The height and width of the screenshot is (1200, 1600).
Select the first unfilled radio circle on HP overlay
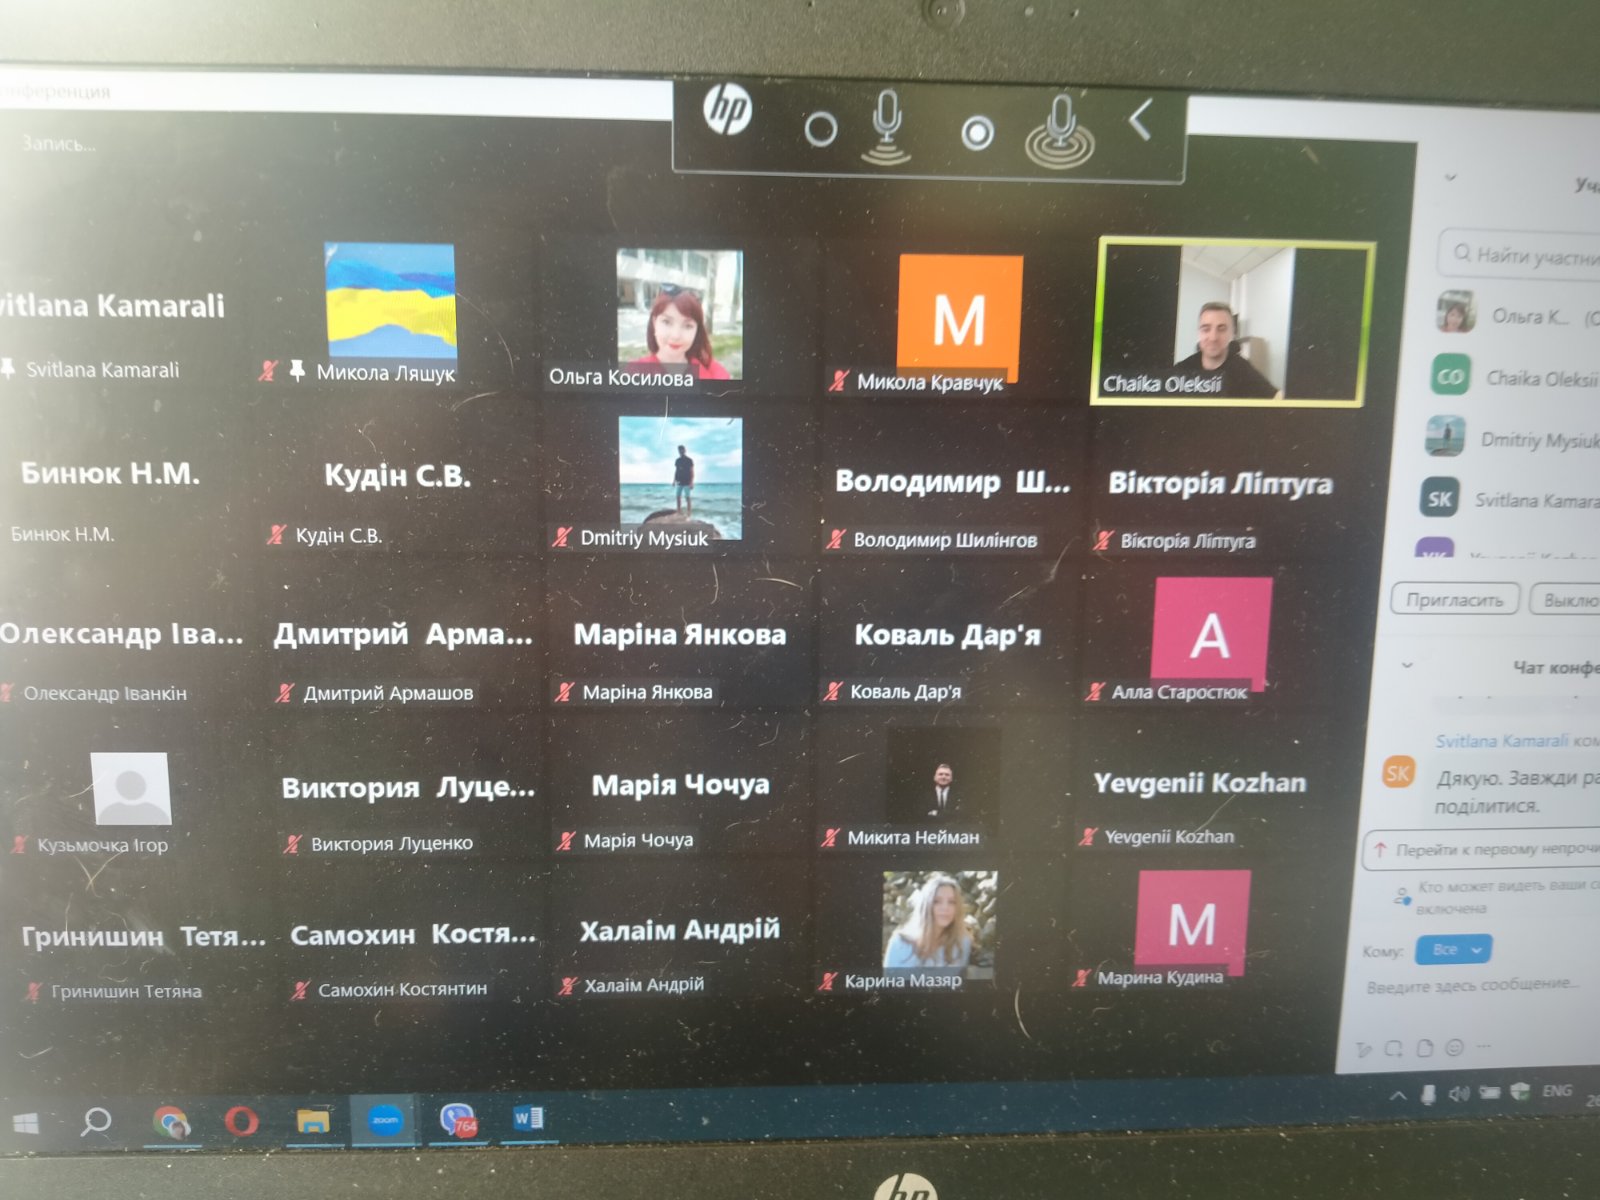point(820,130)
